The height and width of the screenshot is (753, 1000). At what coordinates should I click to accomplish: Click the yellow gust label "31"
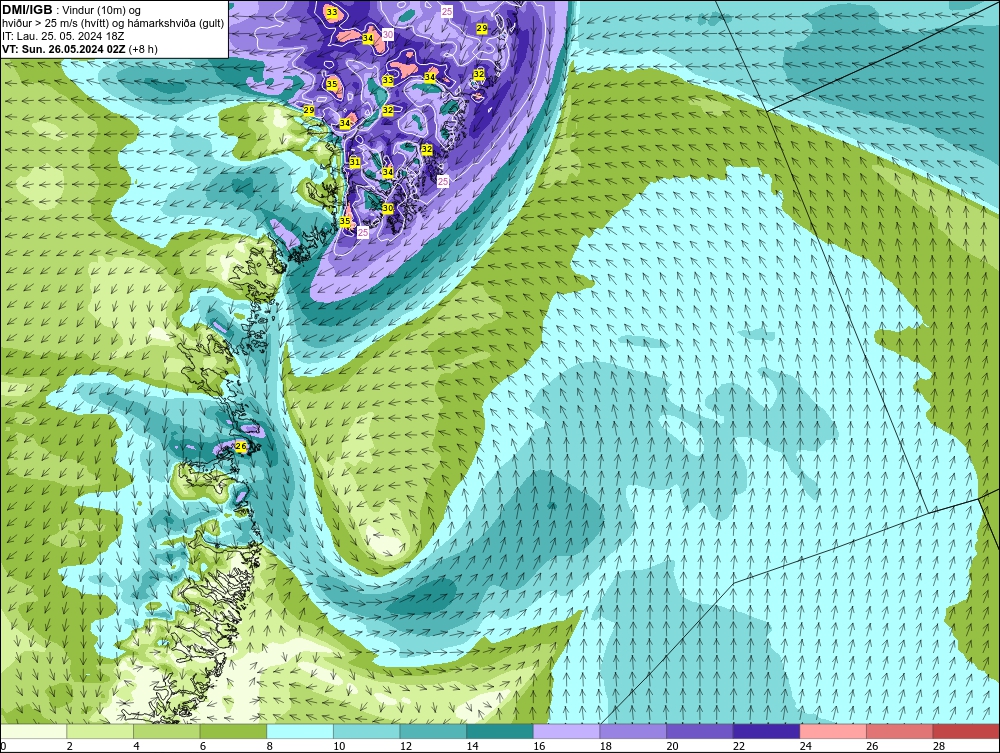coord(355,162)
